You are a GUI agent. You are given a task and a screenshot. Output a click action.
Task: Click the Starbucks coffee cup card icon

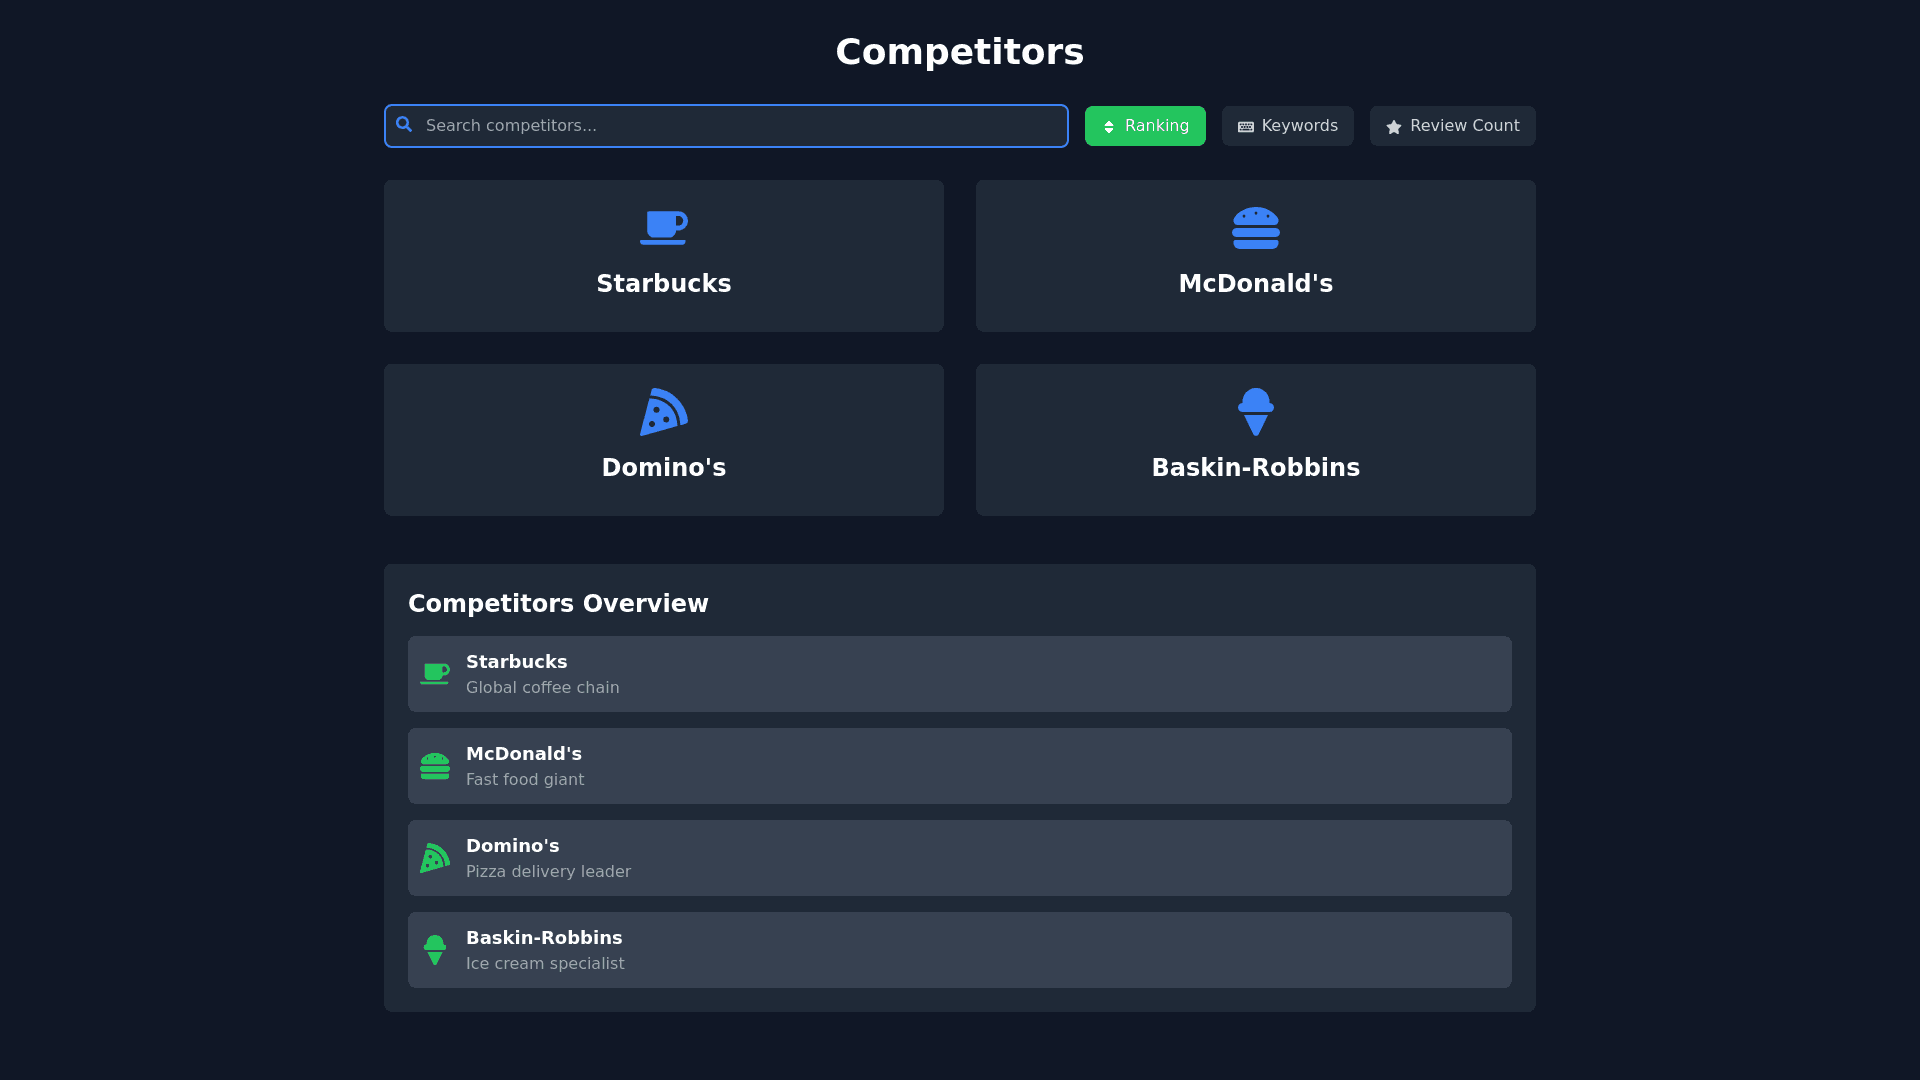click(663, 228)
